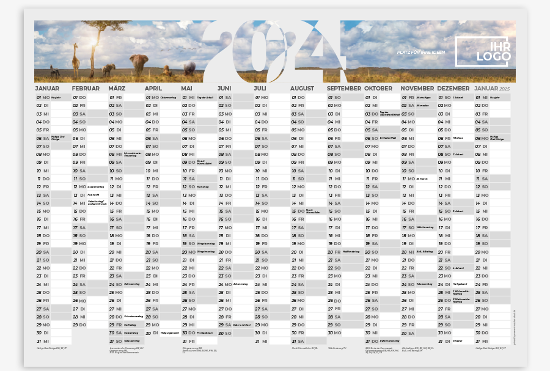Click the DEZEMBER month heading

point(453,88)
